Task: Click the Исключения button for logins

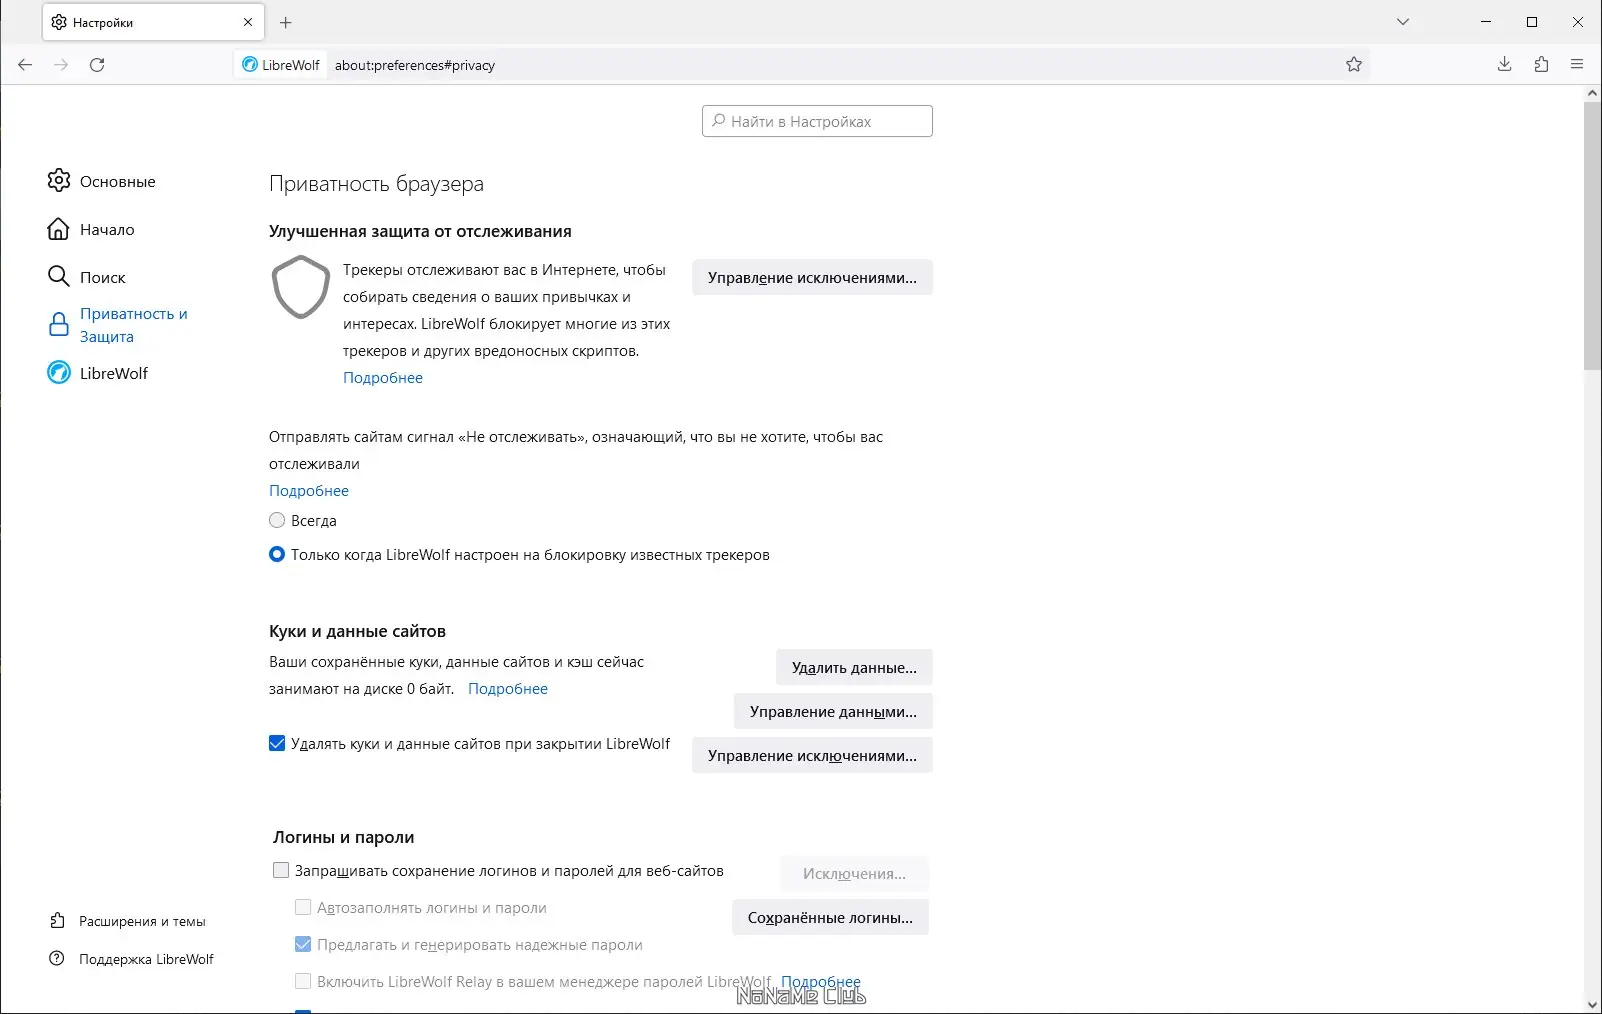Action: [854, 874]
